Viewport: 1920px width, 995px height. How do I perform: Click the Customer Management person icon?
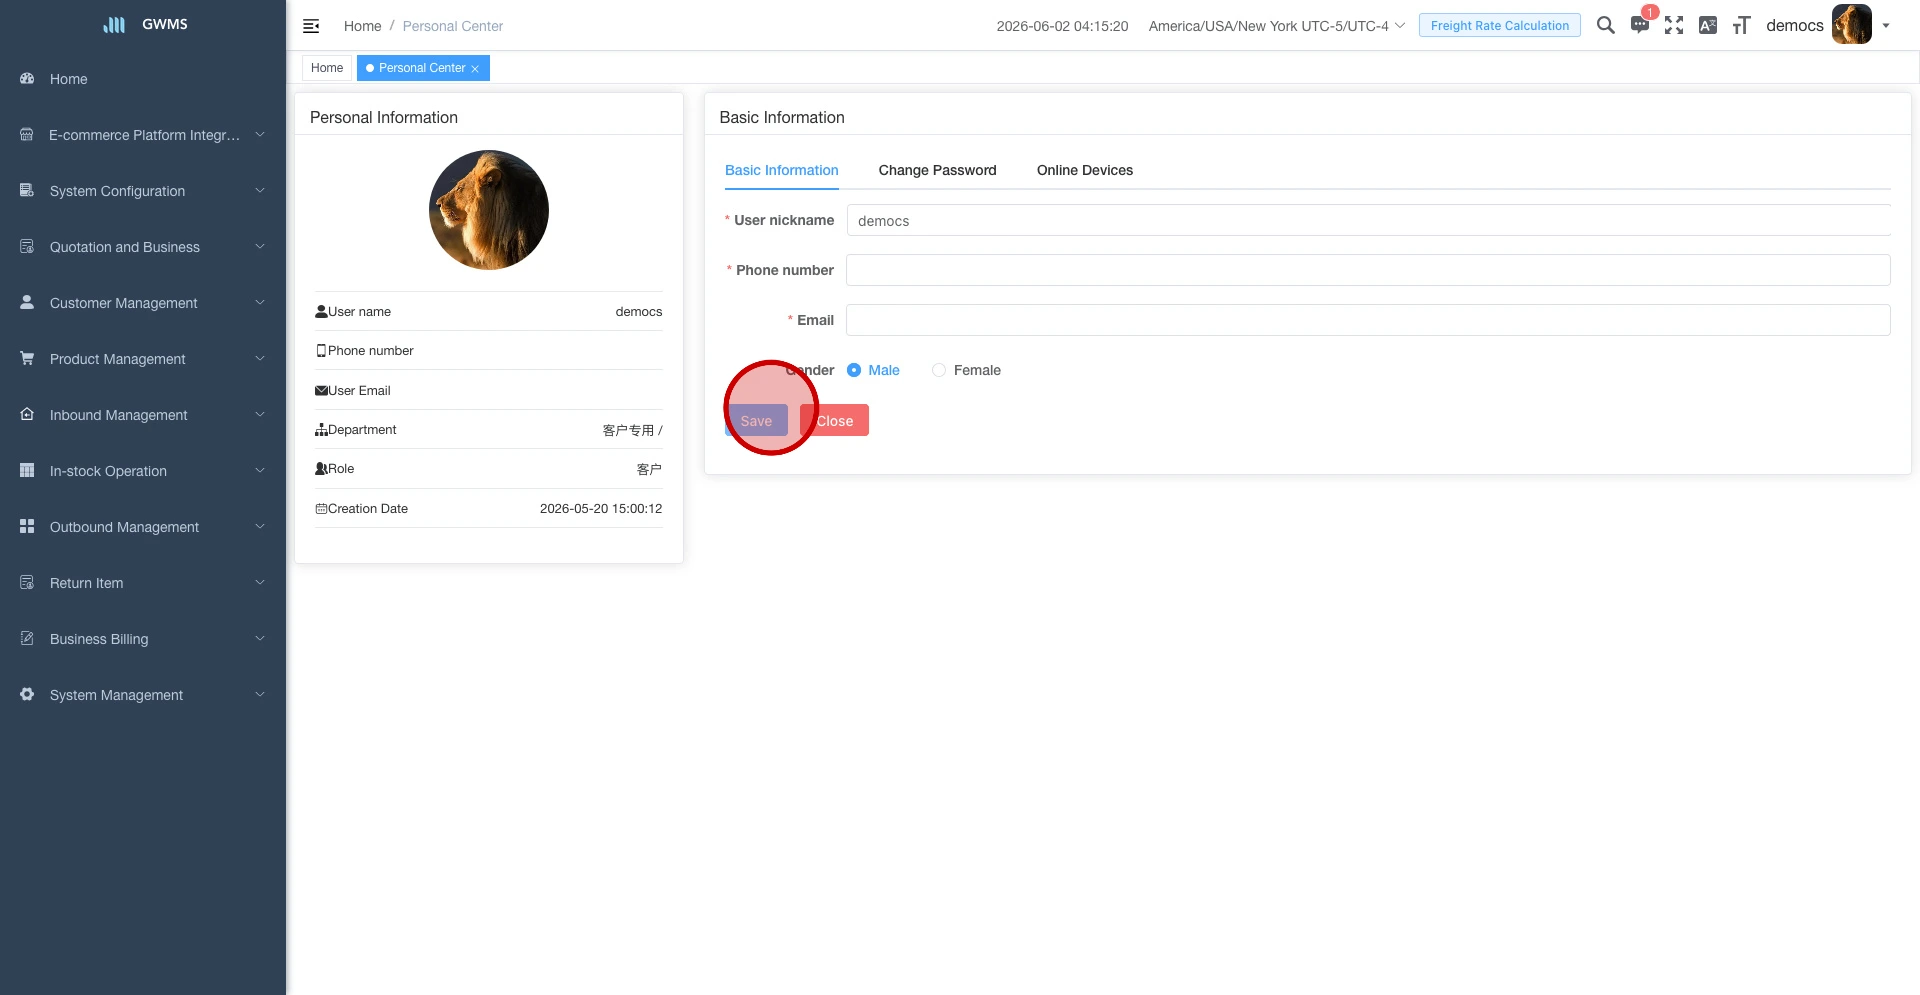coord(27,302)
